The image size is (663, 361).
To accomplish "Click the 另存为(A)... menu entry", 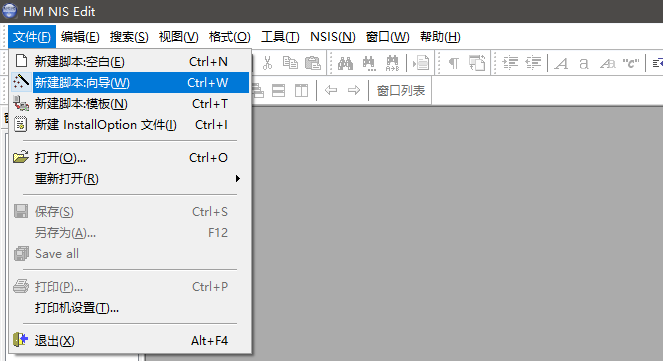I will click(x=130, y=232).
